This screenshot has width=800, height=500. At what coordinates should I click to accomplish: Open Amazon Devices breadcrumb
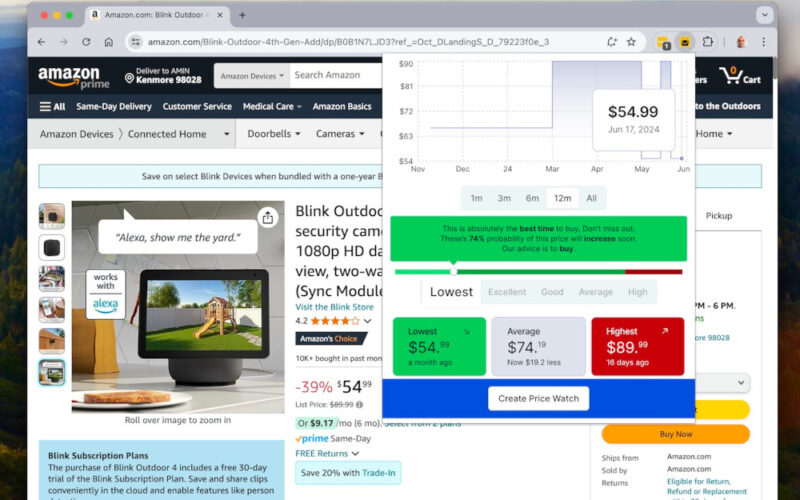pyautogui.click(x=77, y=134)
